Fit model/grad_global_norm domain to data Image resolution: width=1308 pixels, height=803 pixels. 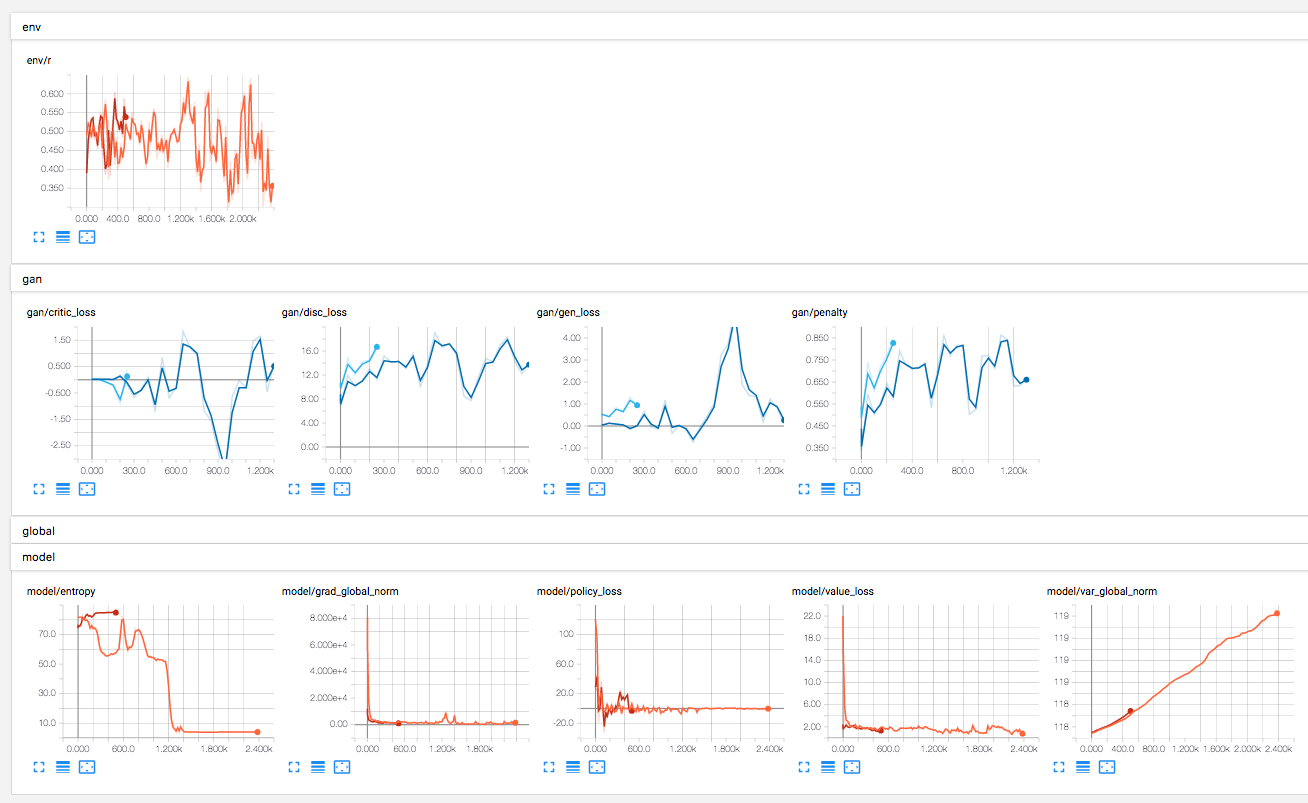tap(342, 767)
